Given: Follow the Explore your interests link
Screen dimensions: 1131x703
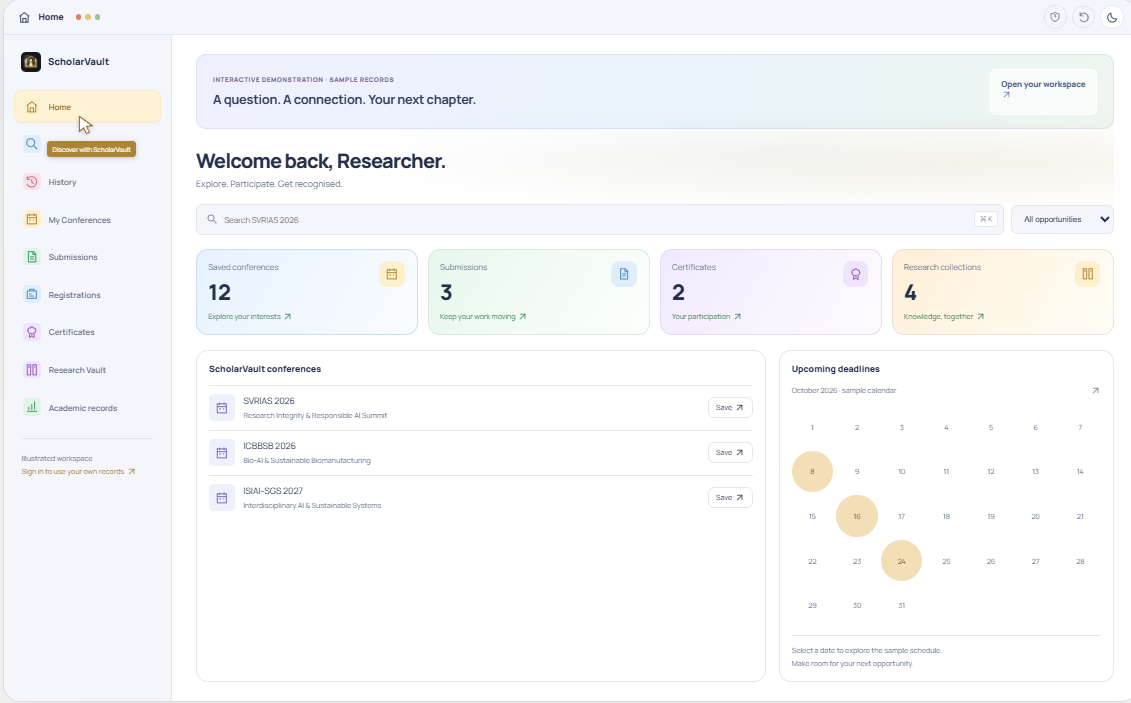Looking at the screenshot, I should tap(250, 317).
